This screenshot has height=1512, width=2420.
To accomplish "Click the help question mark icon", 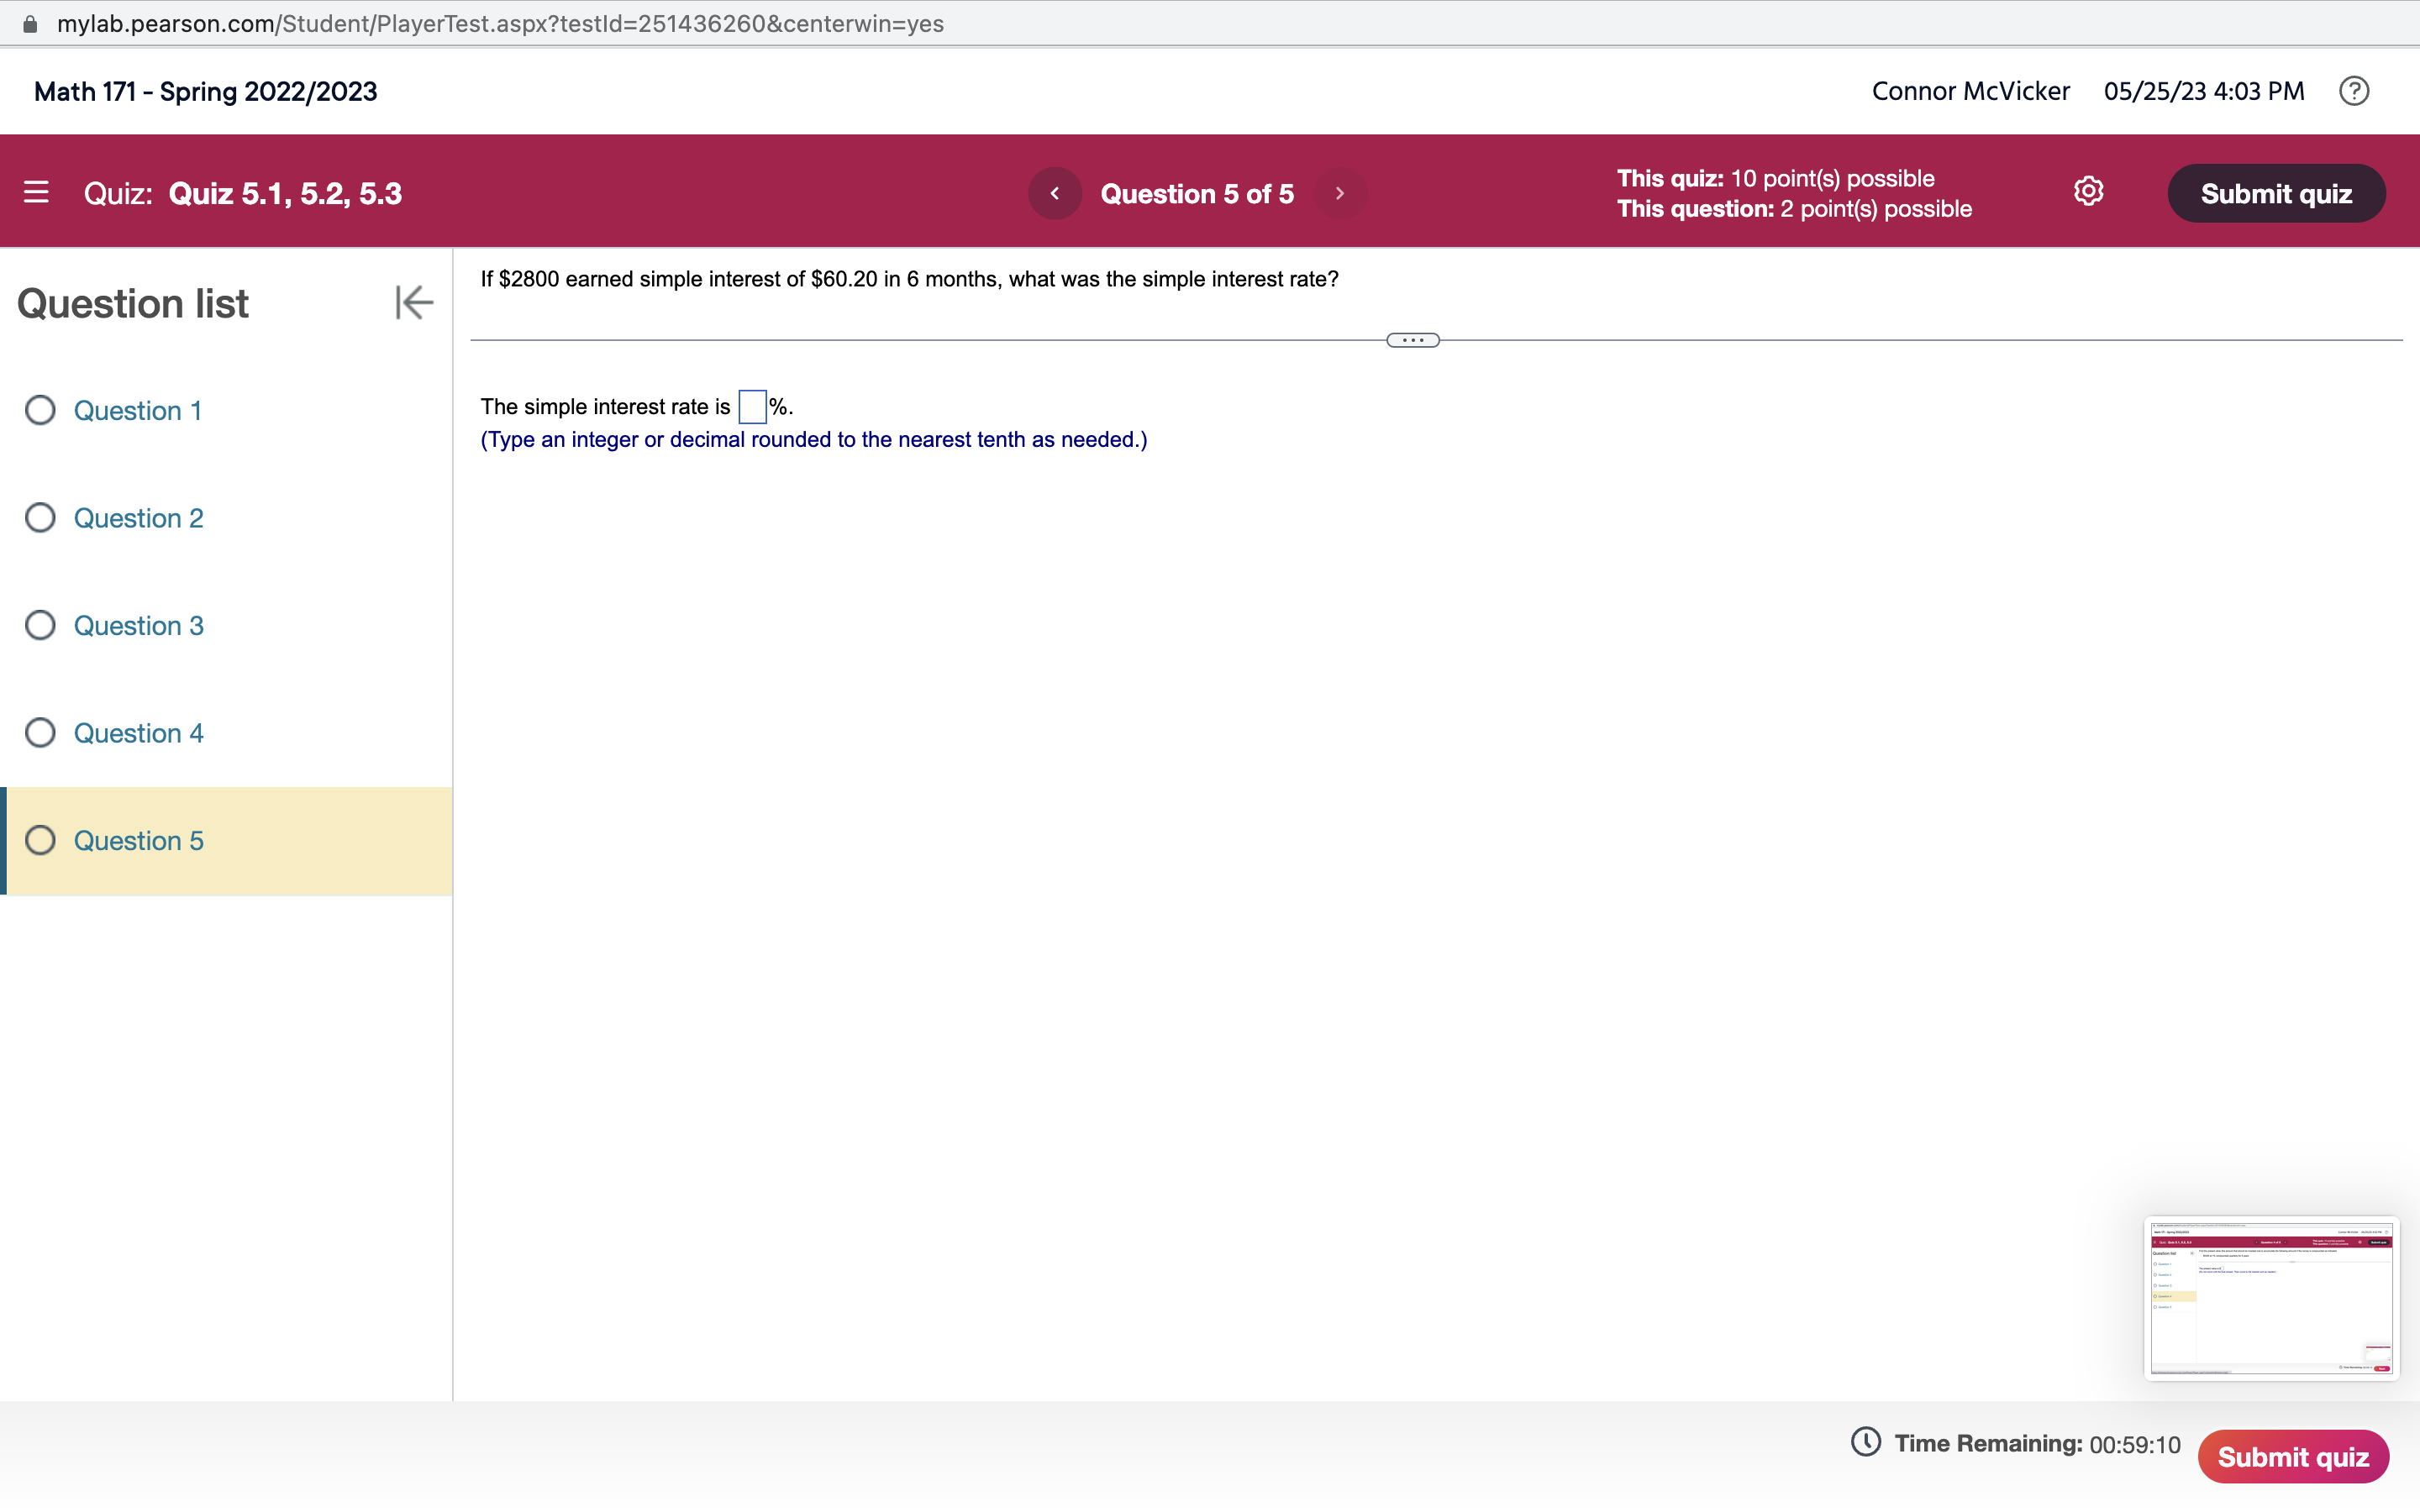I will click(x=2354, y=91).
